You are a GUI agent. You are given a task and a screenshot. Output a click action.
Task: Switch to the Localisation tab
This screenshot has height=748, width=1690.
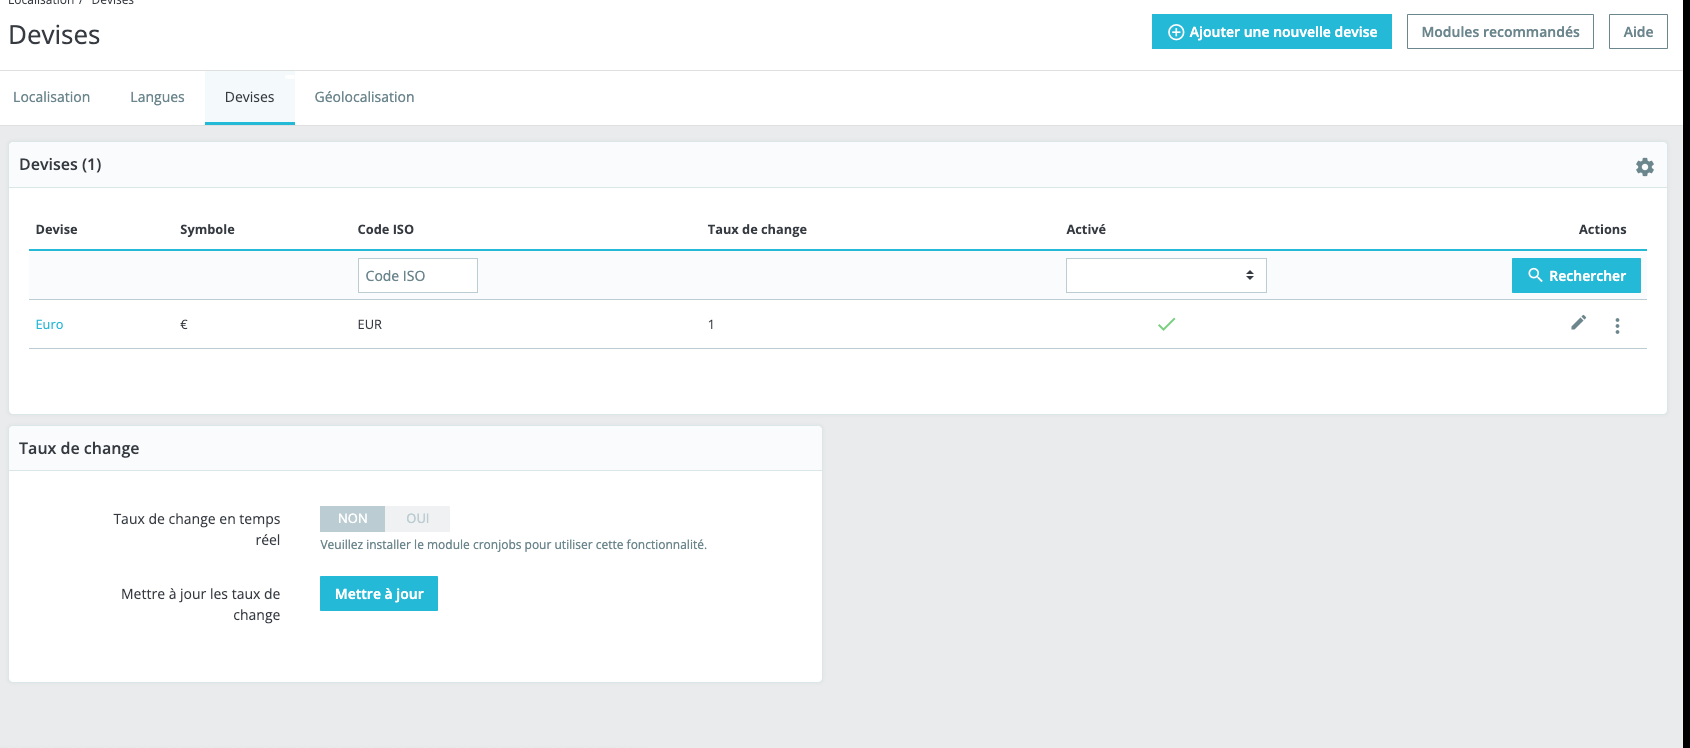tap(51, 97)
